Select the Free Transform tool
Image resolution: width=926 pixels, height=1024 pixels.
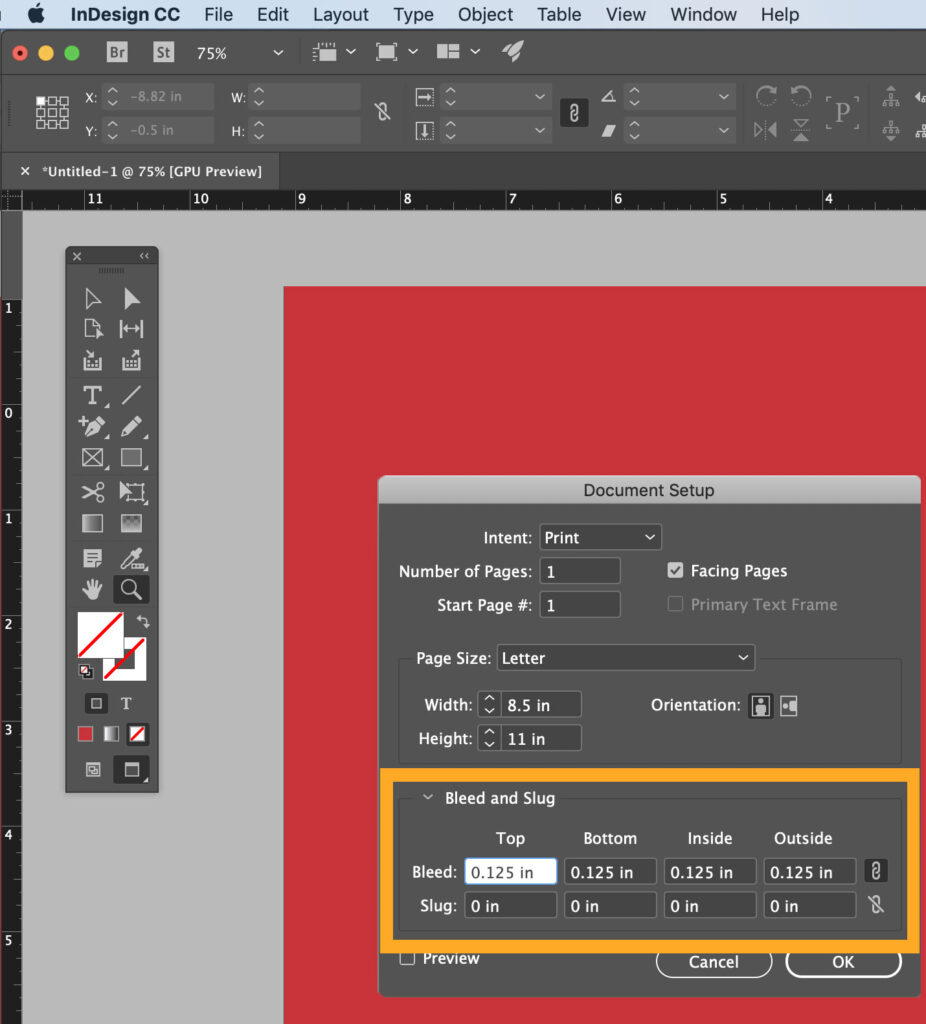(131, 492)
